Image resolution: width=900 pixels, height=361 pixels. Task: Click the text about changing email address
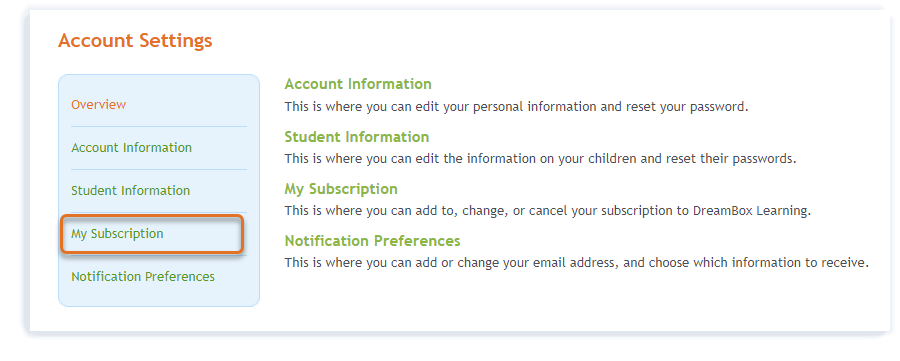[x=577, y=263]
